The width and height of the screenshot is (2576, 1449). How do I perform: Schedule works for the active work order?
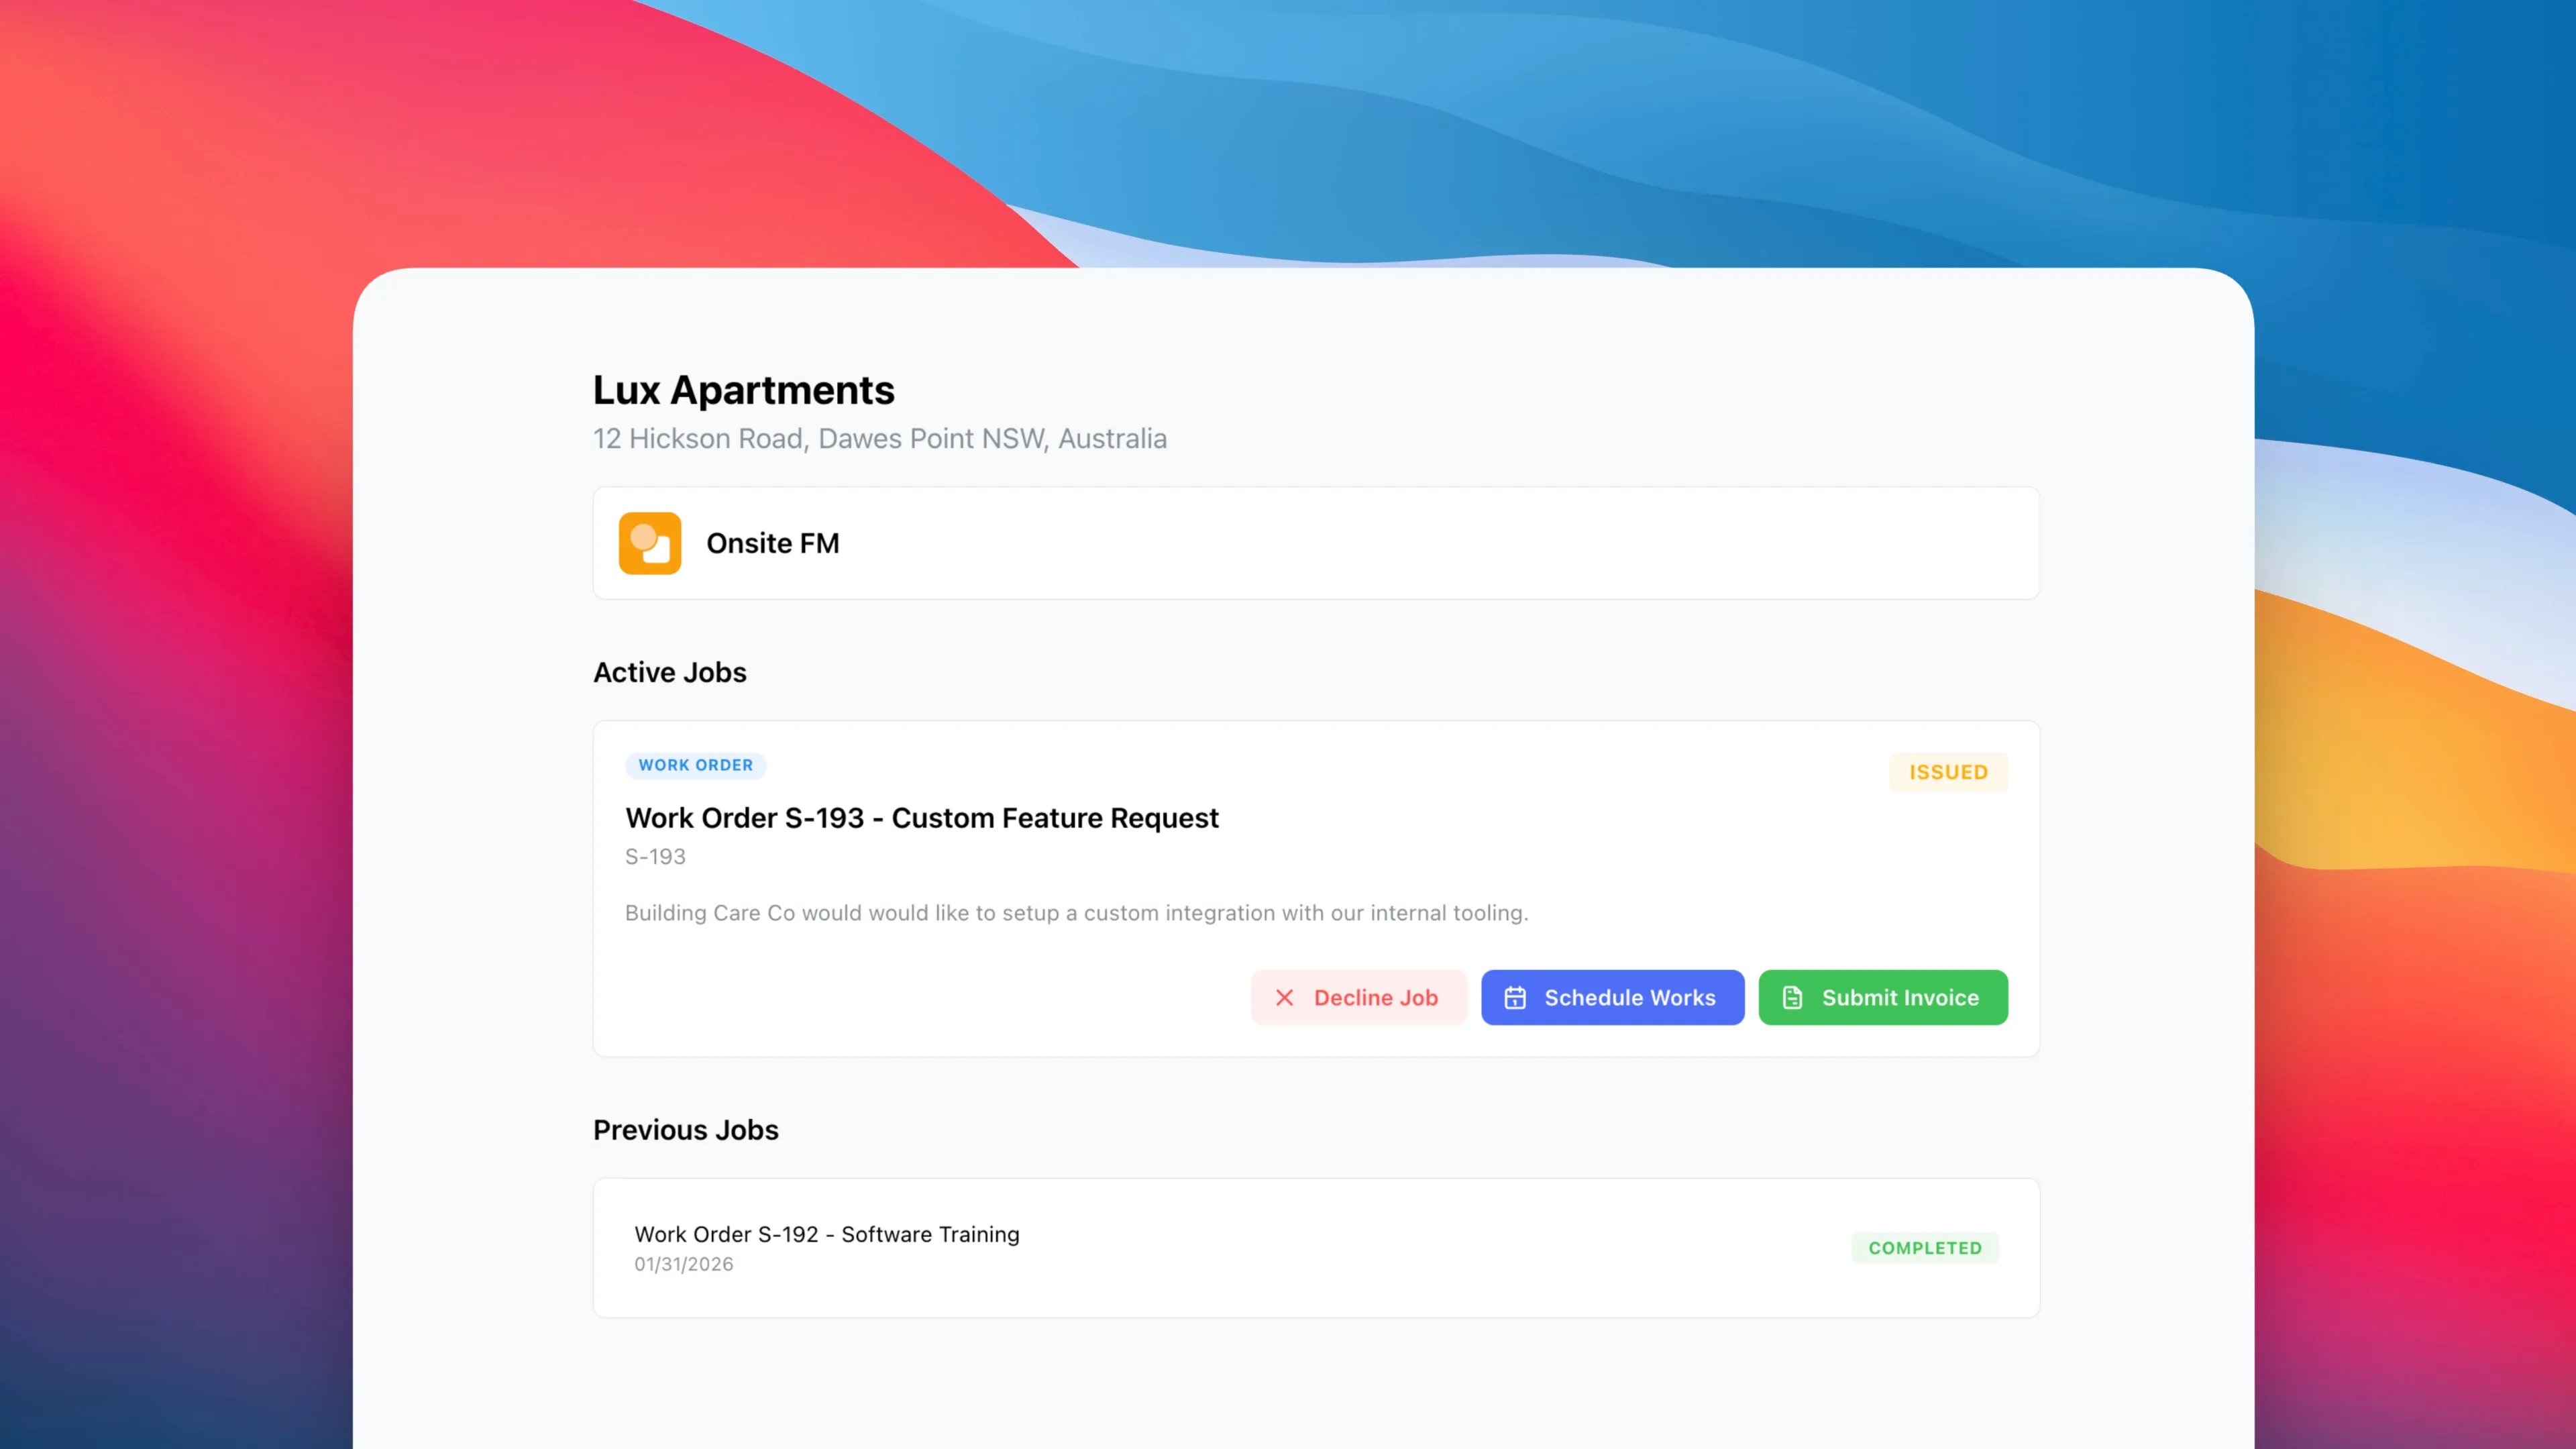pyautogui.click(x=1612, y=997)
